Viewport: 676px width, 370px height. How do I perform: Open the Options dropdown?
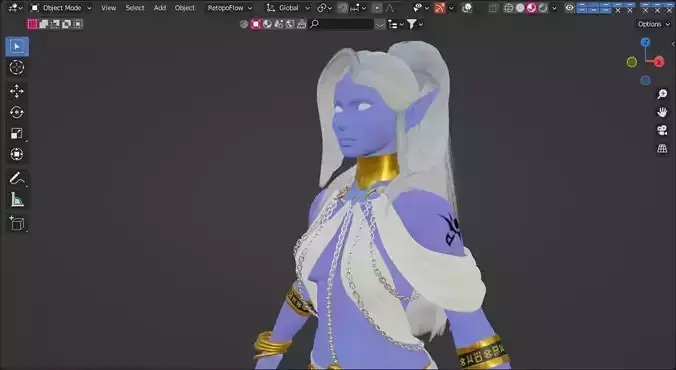click(654, 24)
